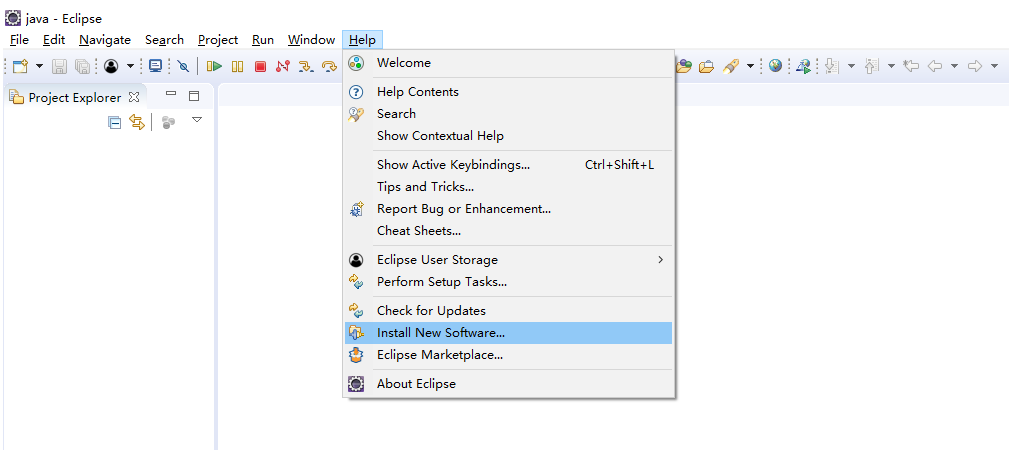Open the Navigate menu
1009x450 pixels.
[105, 40]
